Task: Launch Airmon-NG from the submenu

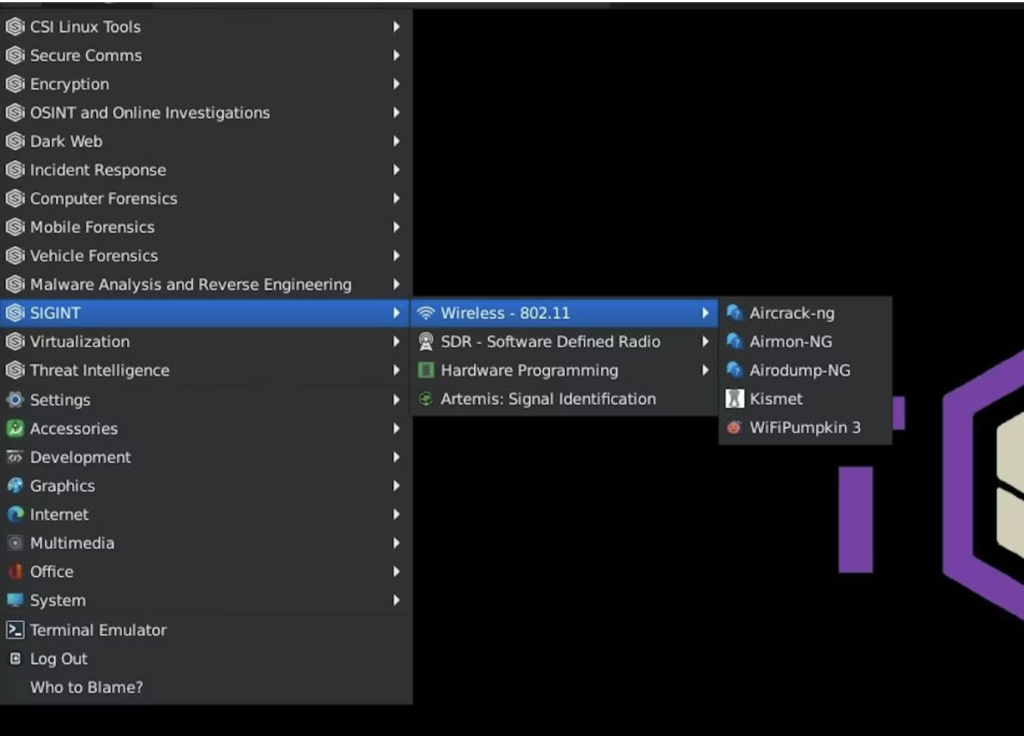Action: click(x=805, y=342)
